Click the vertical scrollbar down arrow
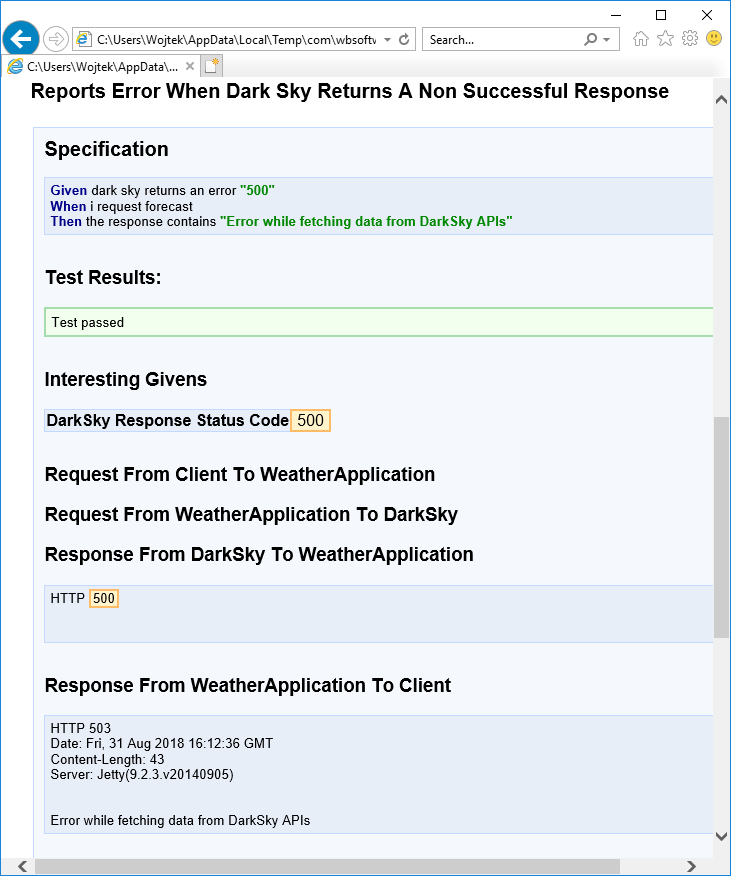This screenshot has width=731, height=876. coord(721,836)
